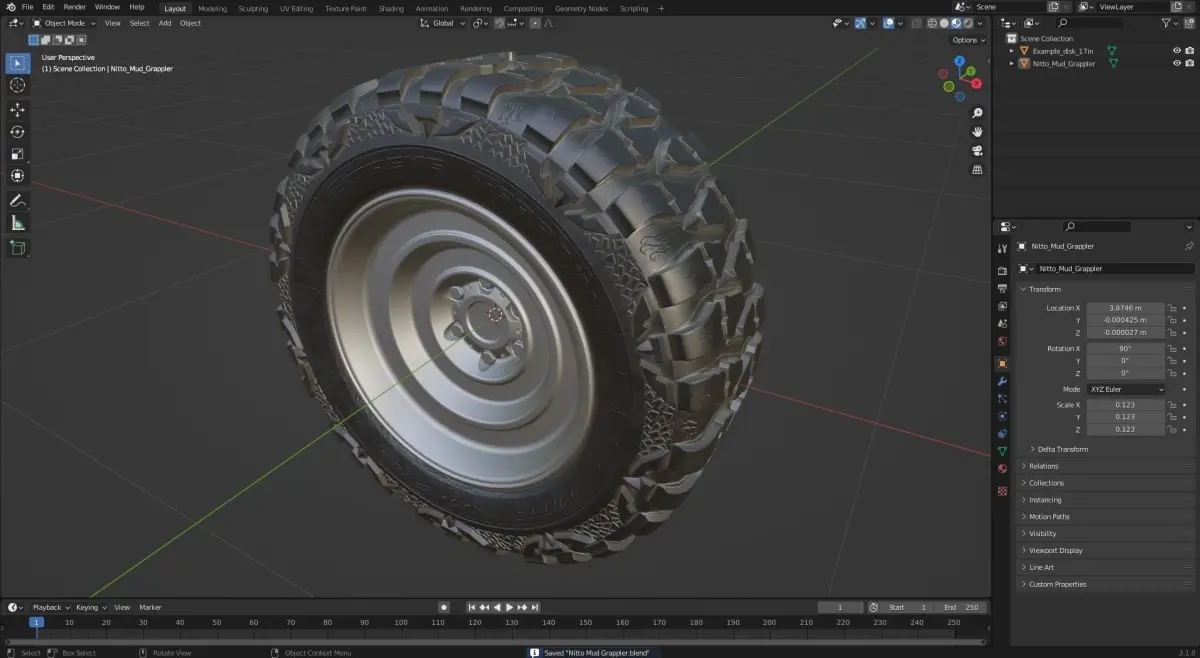Toggle lock for Scale X
Image resolution: width=1200 pixels, height=658 pixels.
[1174, 405]
